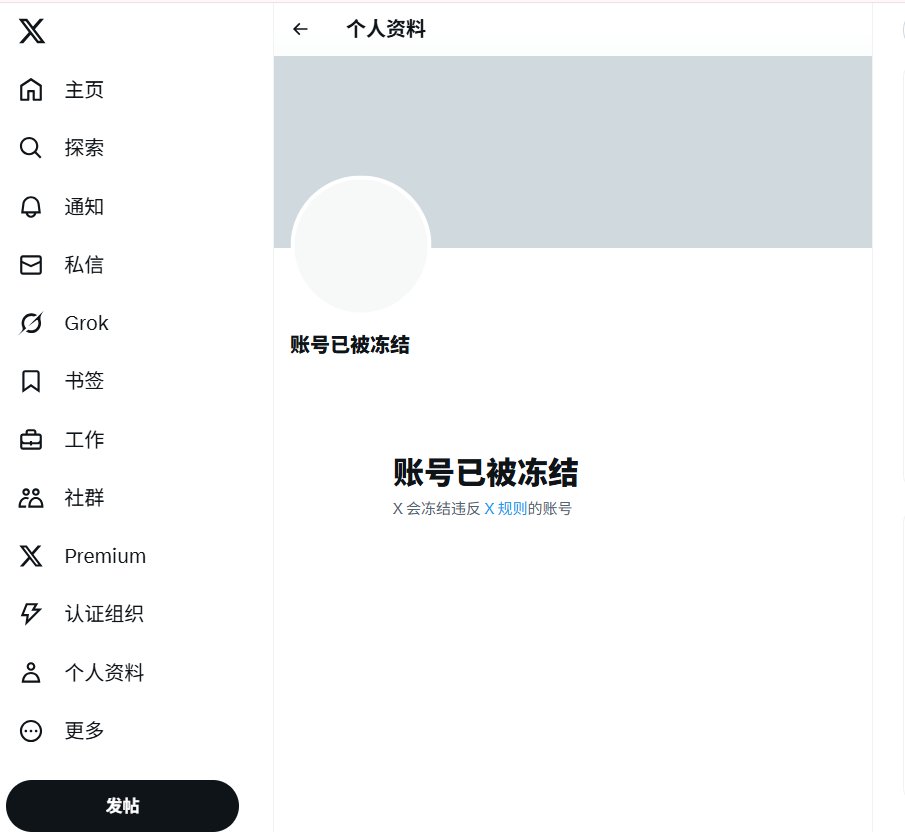Select the 探索 (Explore) magnifier icon
This screenshot has height=832, width=905.
click(x=30, y=148)
